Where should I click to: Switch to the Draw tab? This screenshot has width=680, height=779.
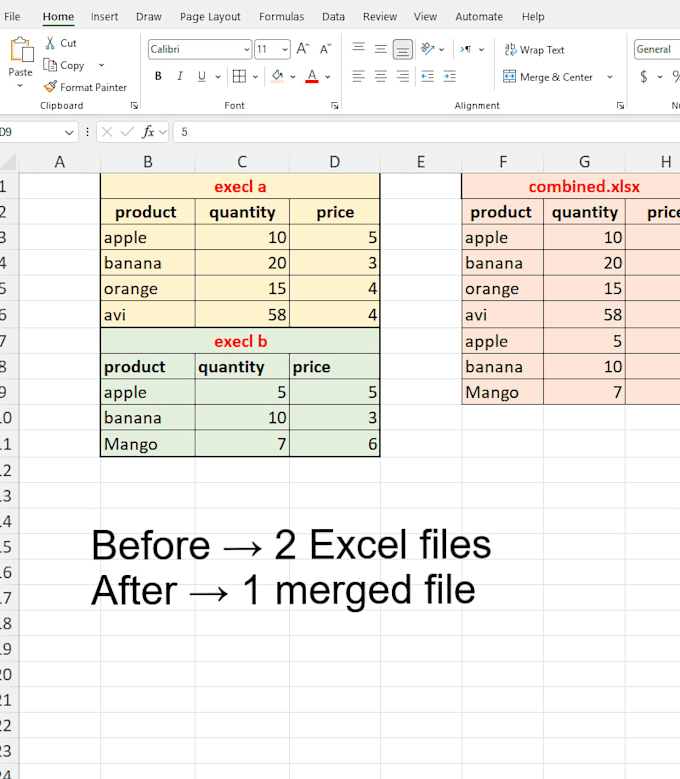point(149,16)
